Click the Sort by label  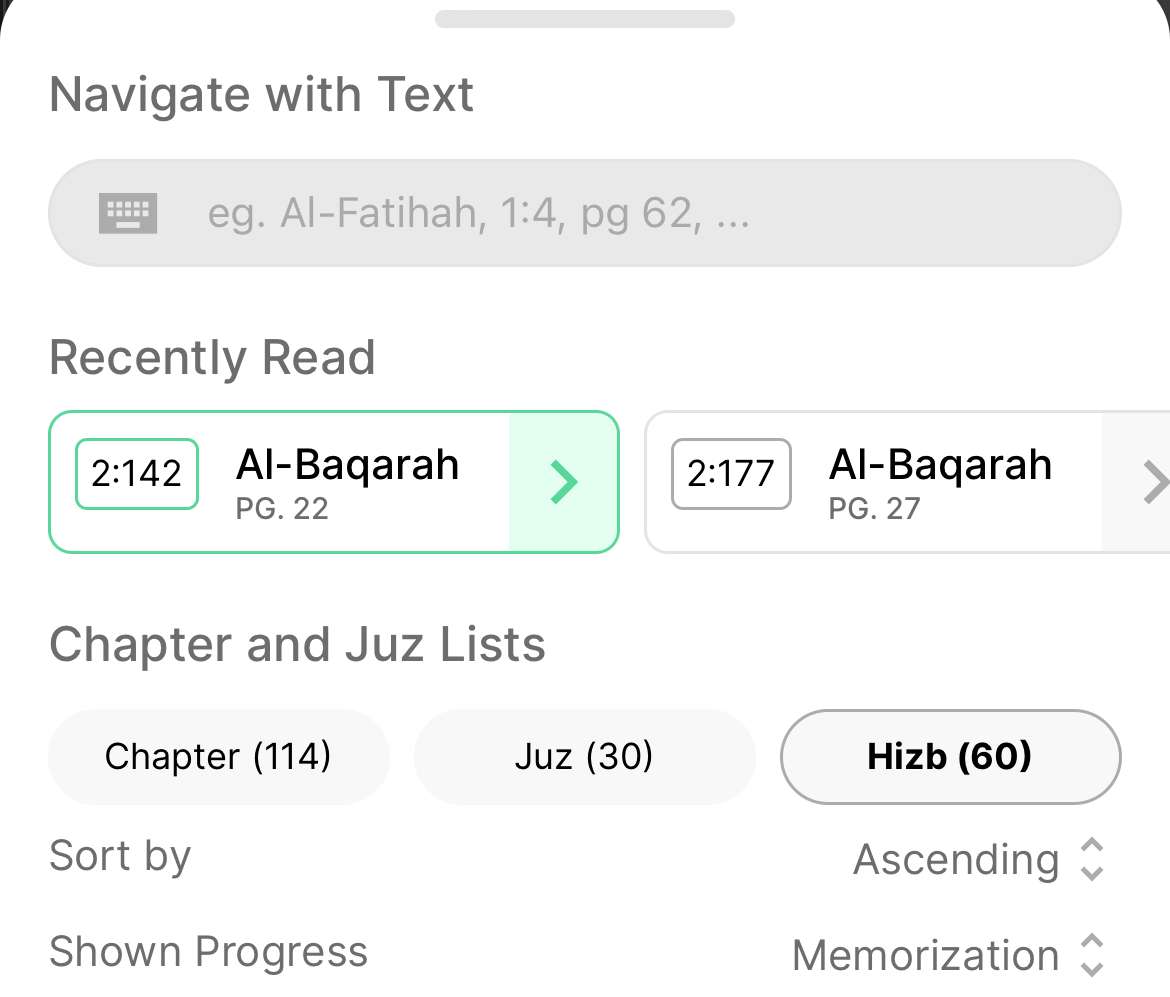coord(120,857)
